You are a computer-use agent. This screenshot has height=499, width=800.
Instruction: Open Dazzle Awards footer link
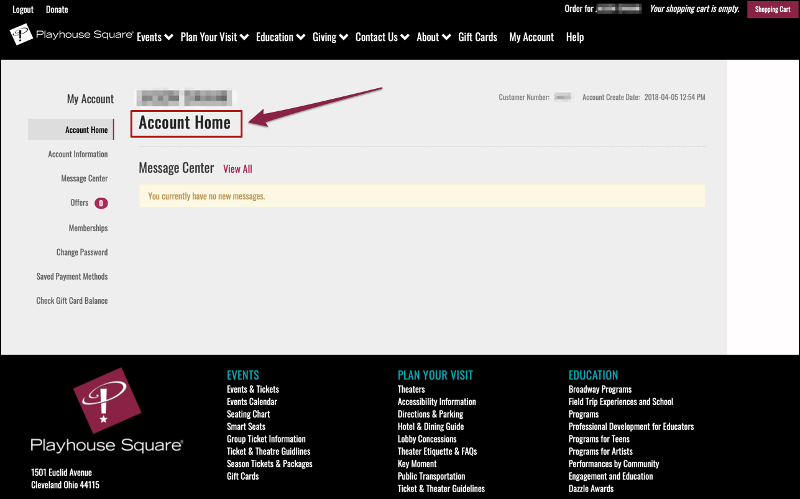(x=591, y=488)
